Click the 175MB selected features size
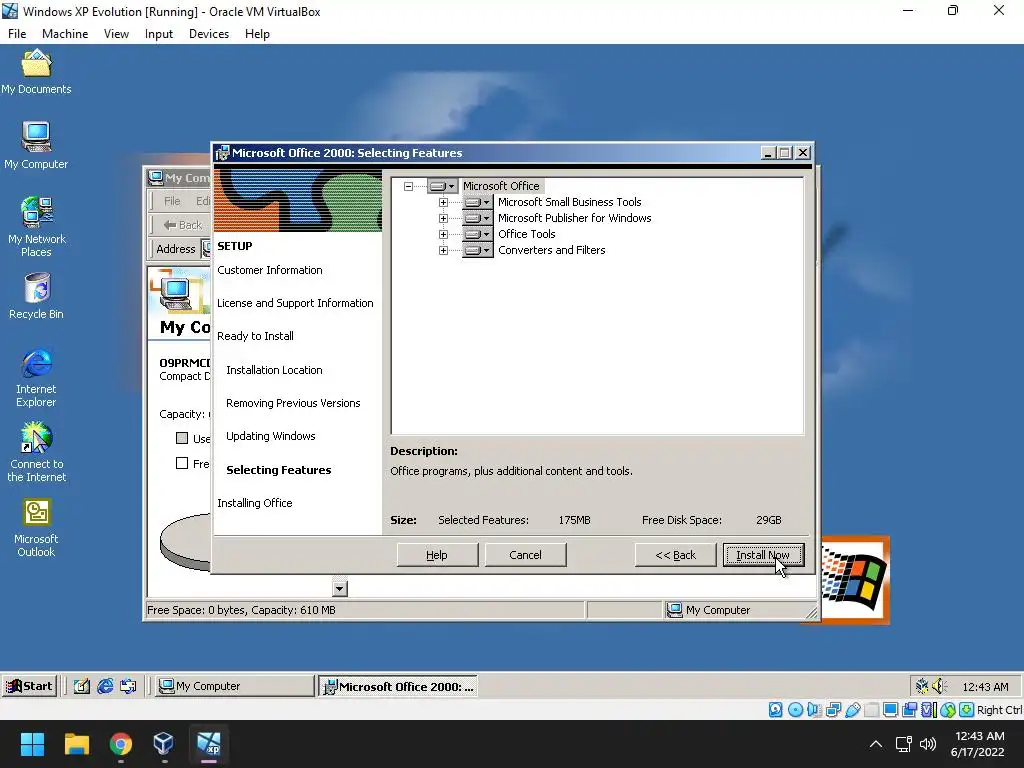This screenshot has width=1024, height=768. tap(574, 520)
